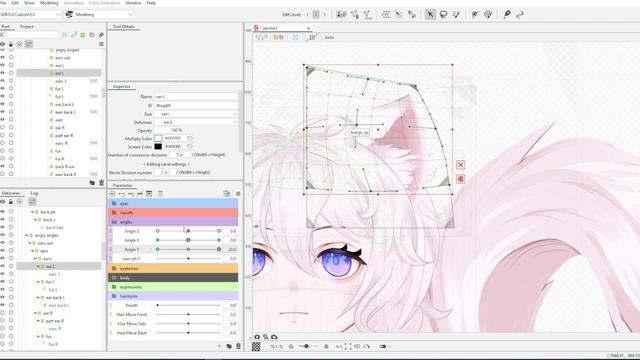Collapse 'ears sad' deformer tree node
The height and width of the screenshot is (360, 640).
point(30,243)
